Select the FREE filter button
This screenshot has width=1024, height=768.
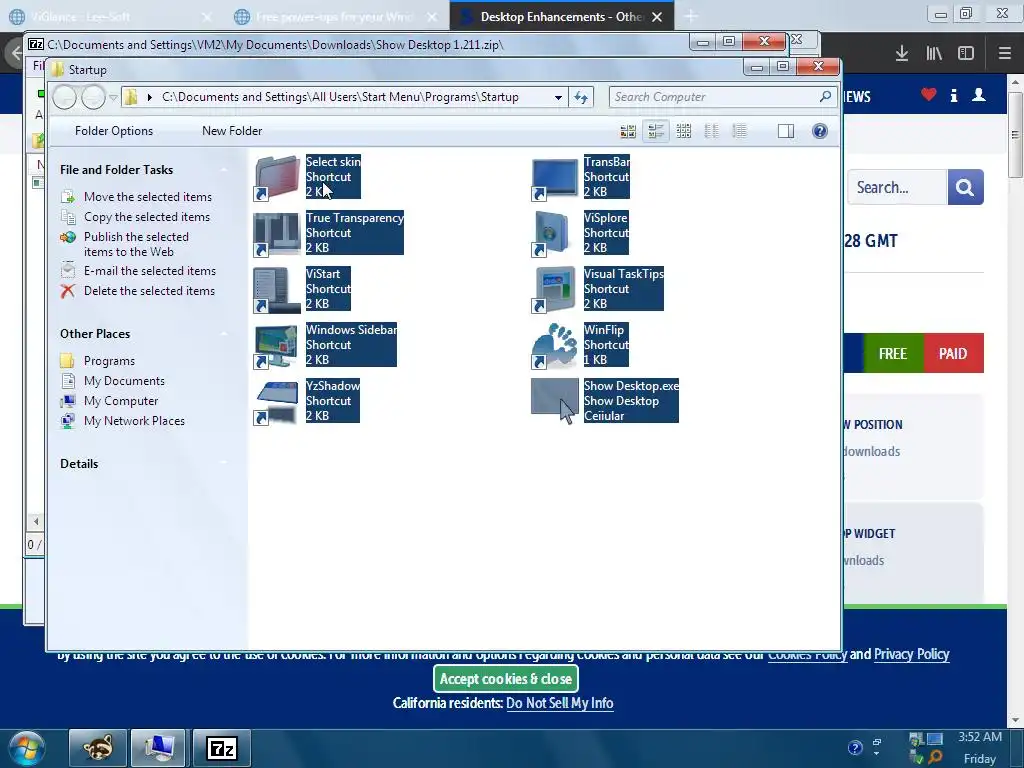tap(893, 353)
